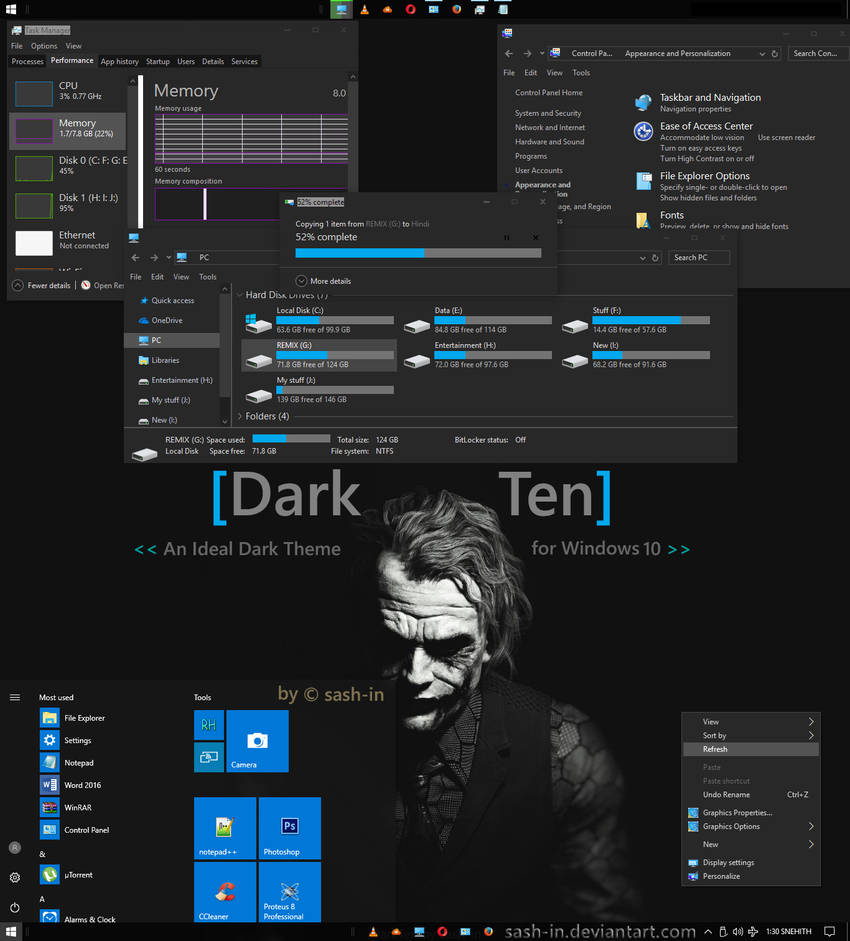Click the Search PC input box
The width and height of the screenshot is (850, 941).
pos(699,257)
